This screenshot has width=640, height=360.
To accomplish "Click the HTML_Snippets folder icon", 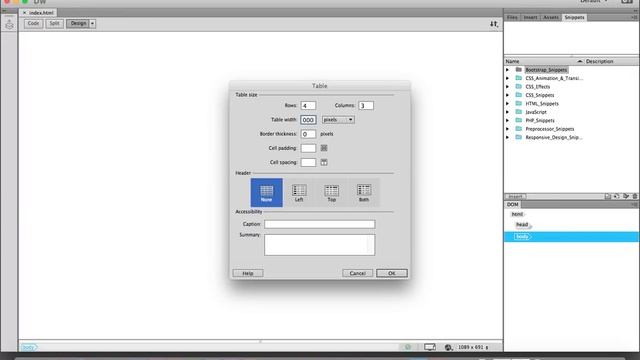I will tap(519, 103).
